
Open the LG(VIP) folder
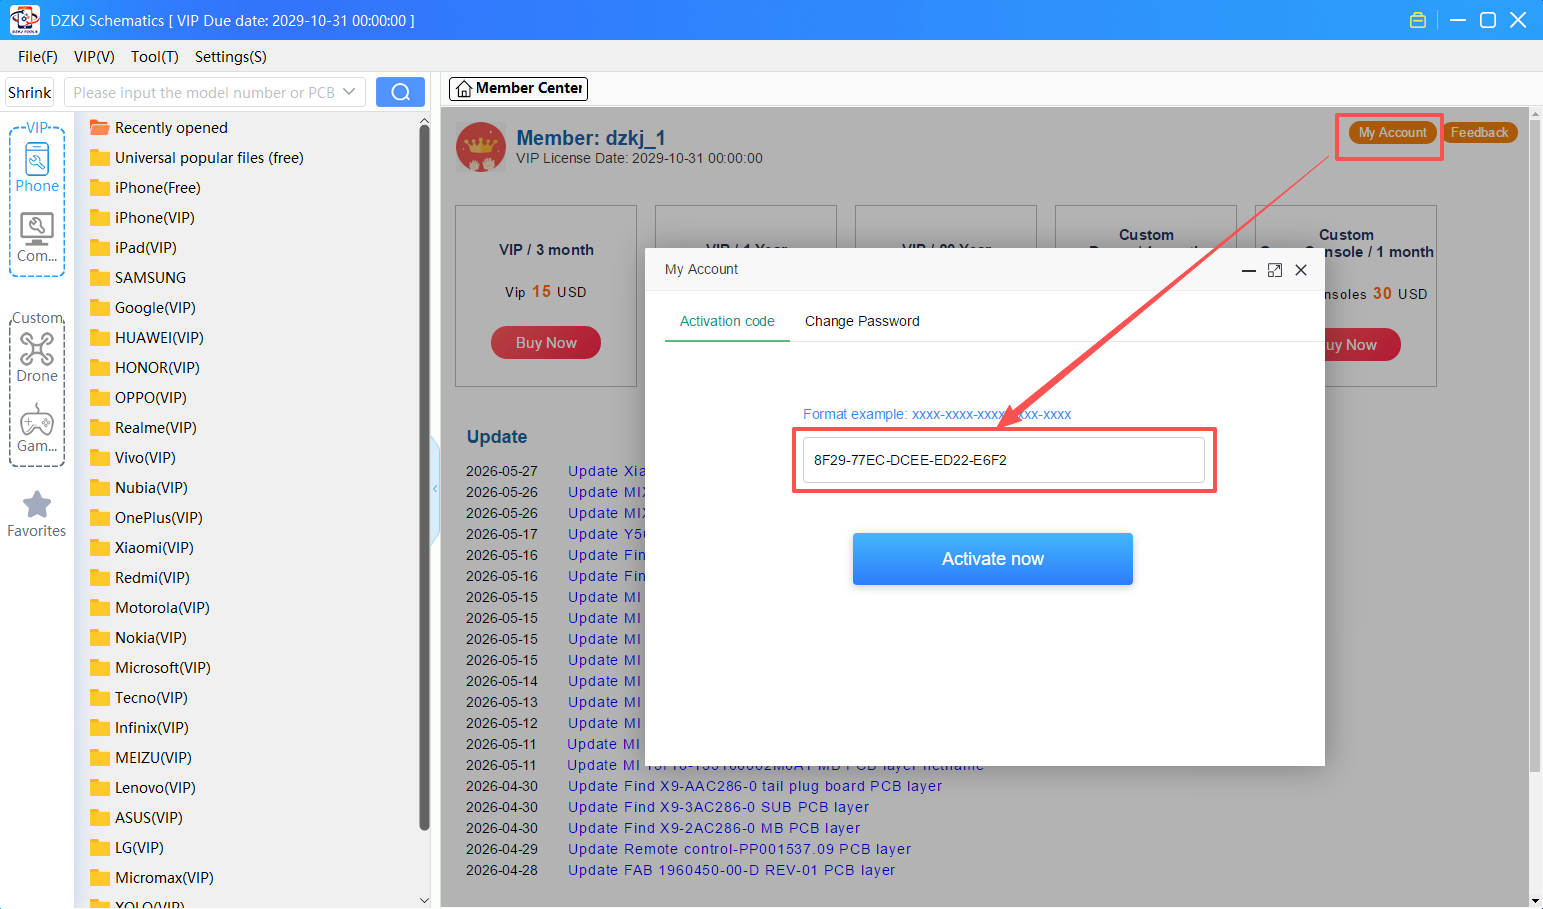127,848
